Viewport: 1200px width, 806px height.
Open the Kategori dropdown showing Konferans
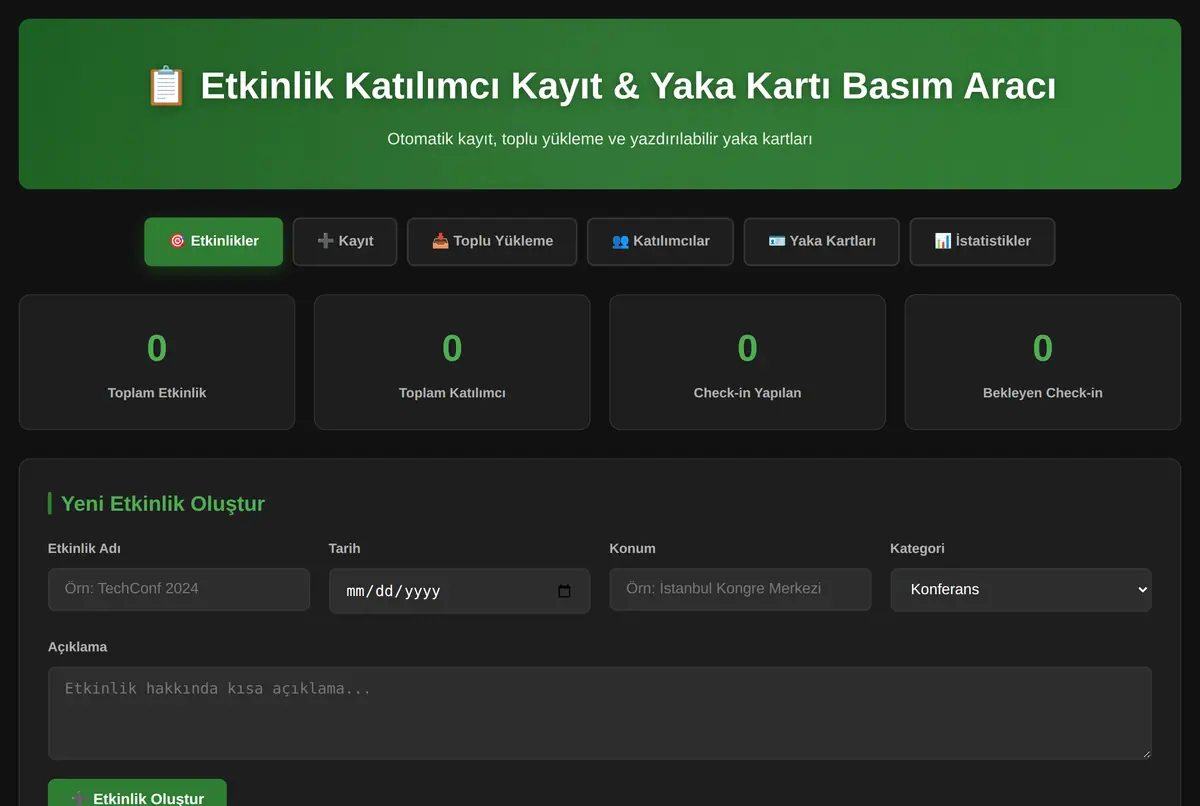tap(1021, 590)
